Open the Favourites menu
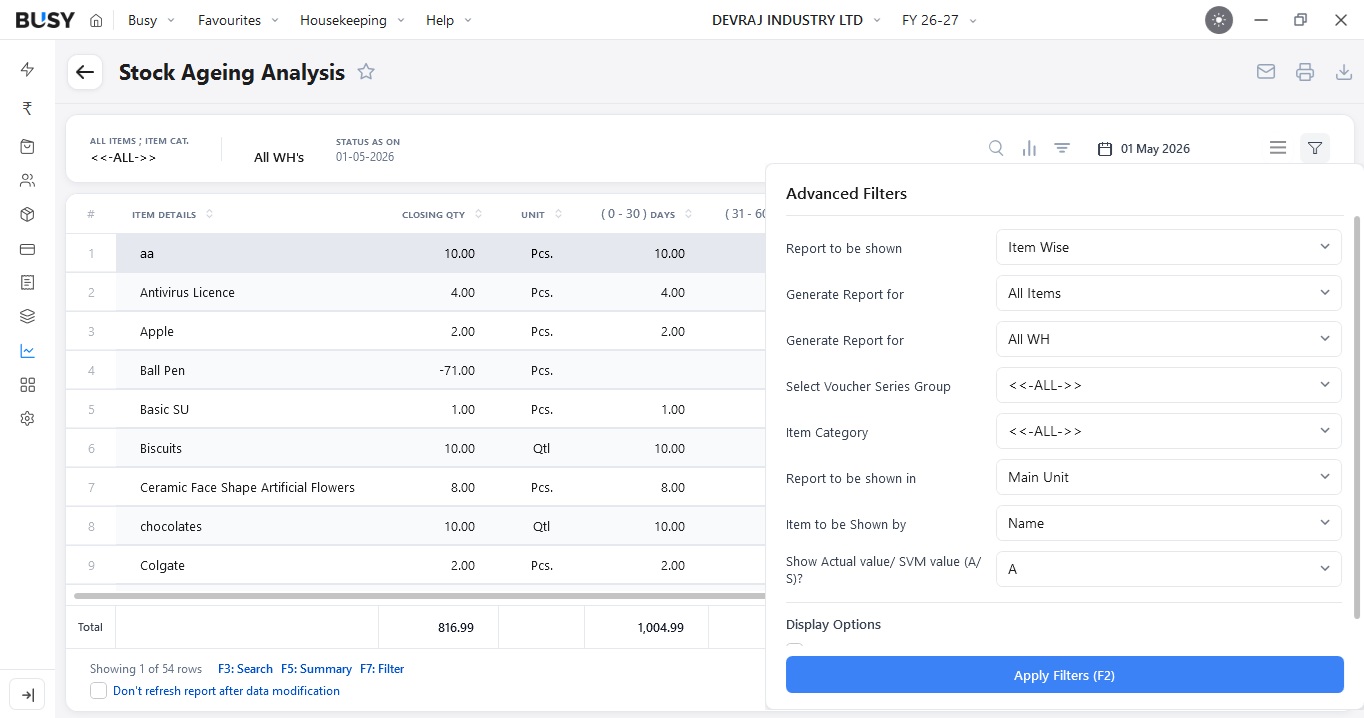Image resolution: width=1364 pixels, height=718 pixels. coord(238,20)
